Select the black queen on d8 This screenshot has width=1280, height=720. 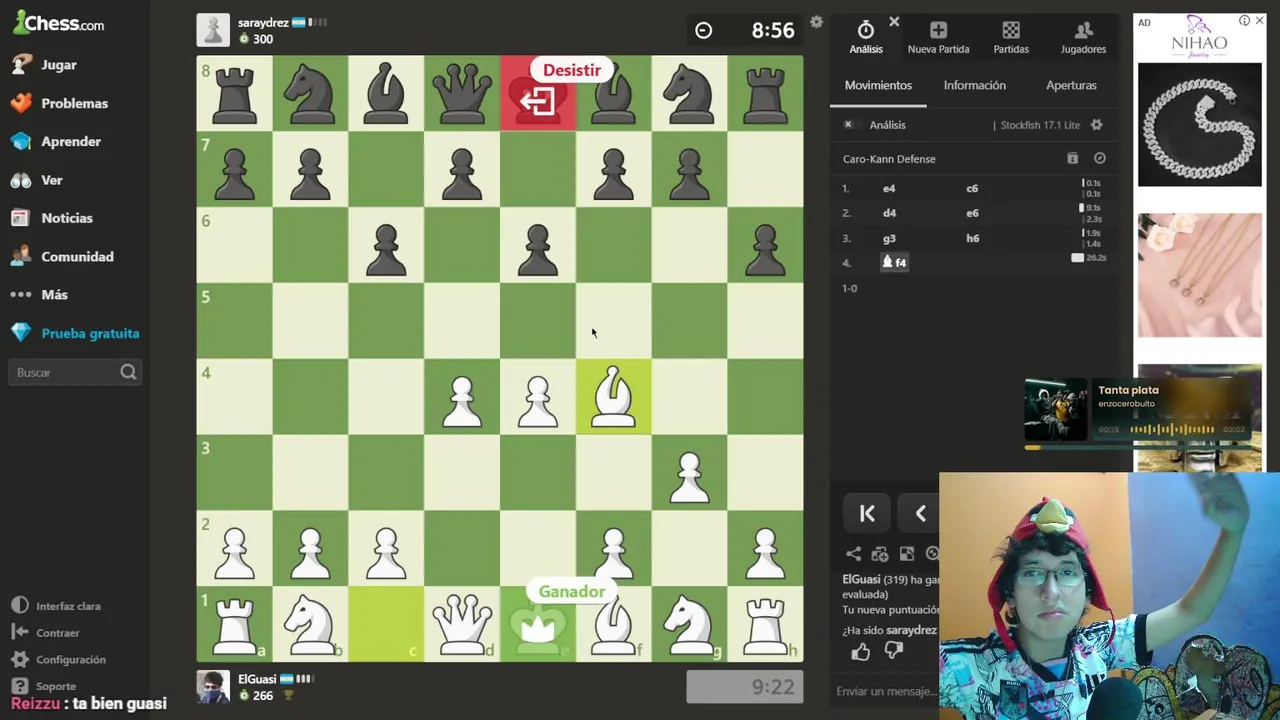click(x=462, y=94)
